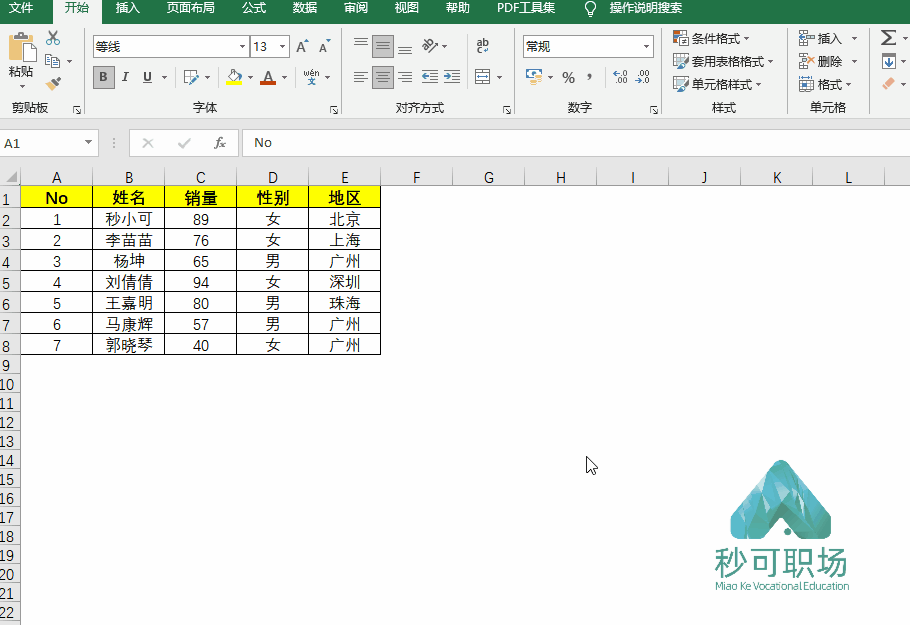Open the 数字 dialog launcher
Viewport: 910px width, 625px height.
[x=654, y=110]
